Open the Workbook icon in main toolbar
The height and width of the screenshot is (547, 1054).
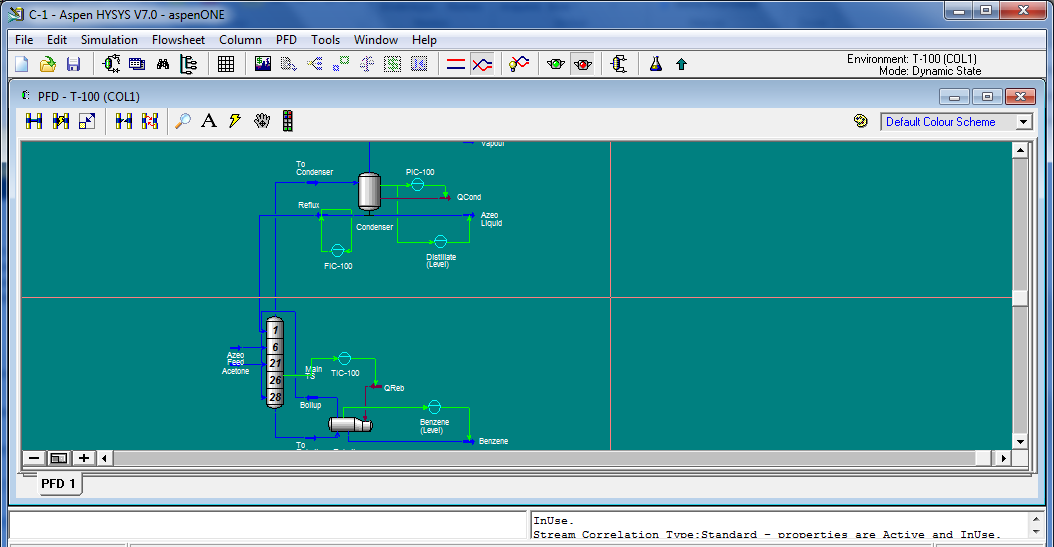(137, 64)
